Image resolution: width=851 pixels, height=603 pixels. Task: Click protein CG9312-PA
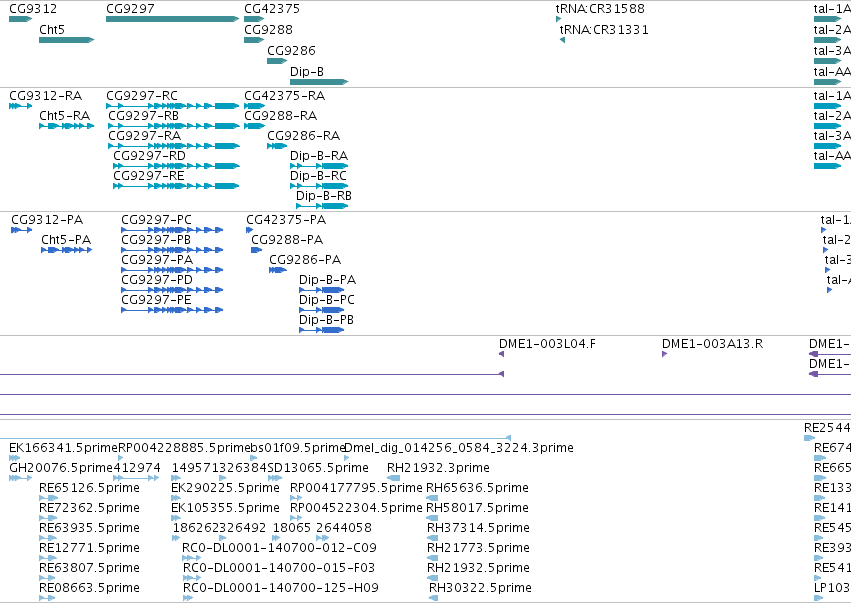[x=47, y=220]
